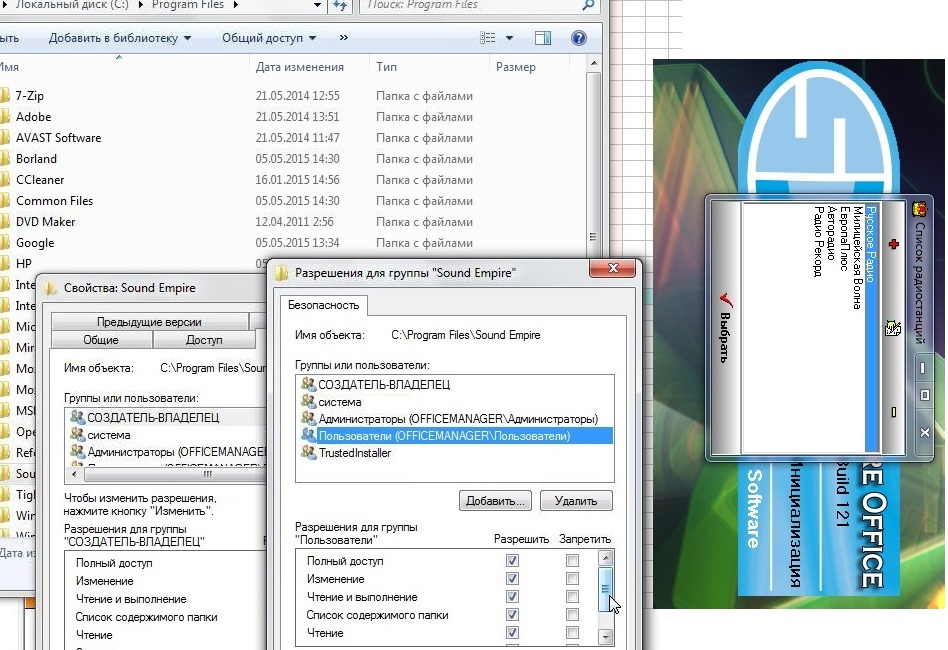
Task: Click the refresh arrows beside address bar
Action: pyautogui.click(x=339, y=5)
